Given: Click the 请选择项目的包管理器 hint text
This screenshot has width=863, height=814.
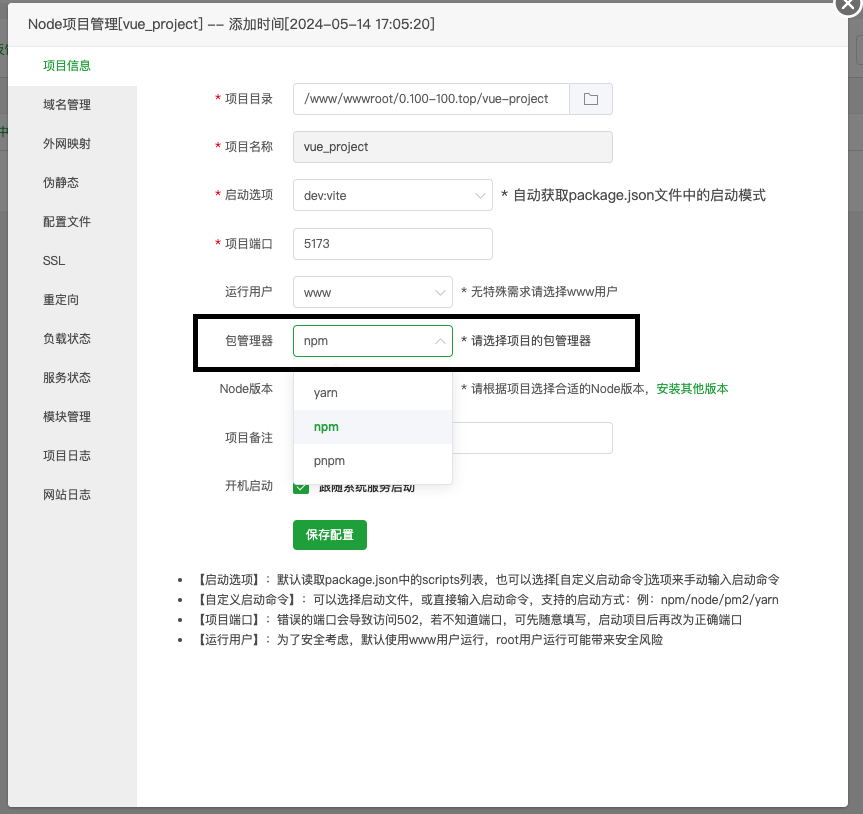Looking at the screenshot, I should pyautogui.click(x=526, y=341).
